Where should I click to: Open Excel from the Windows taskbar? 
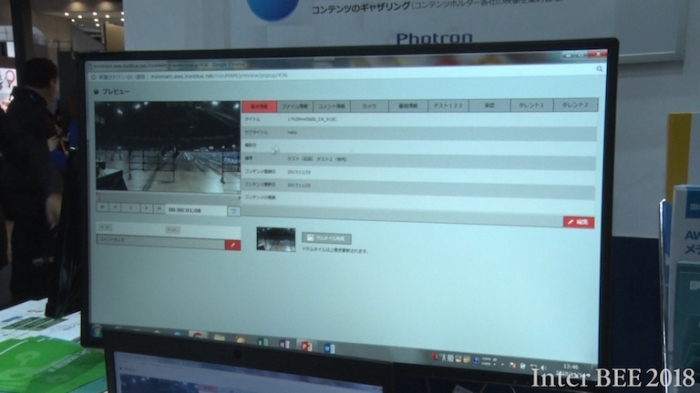(262, 343)
